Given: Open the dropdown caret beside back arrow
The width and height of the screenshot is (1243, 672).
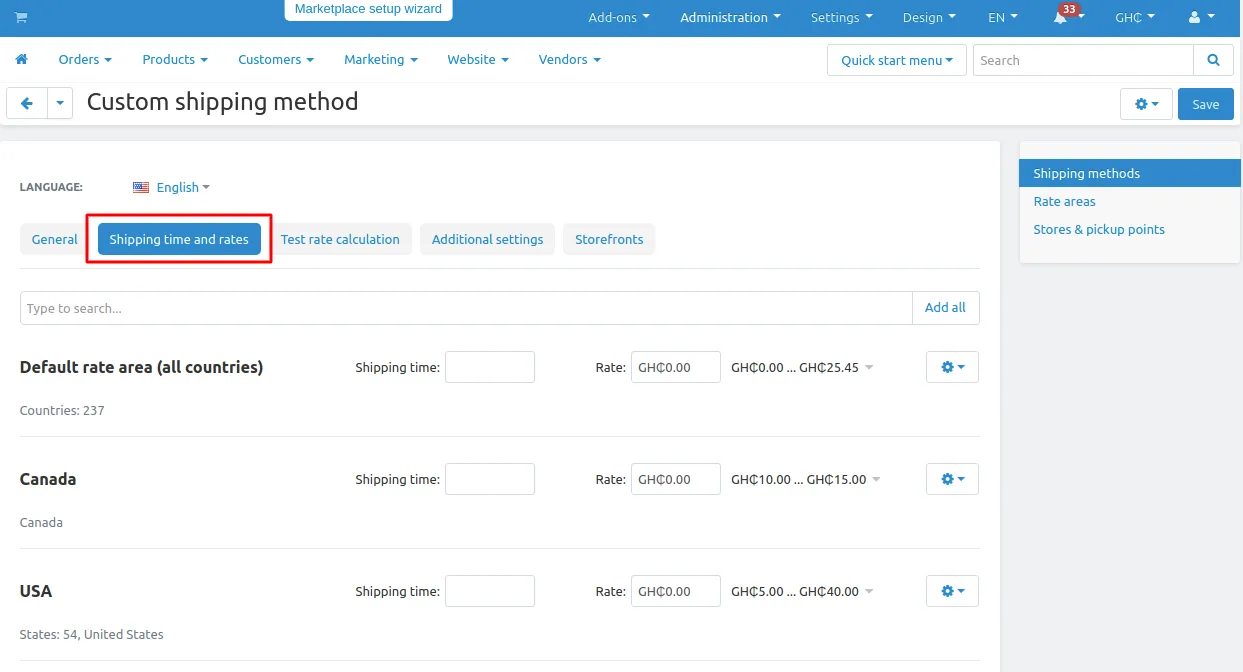Looking at the screenshot, I should 60,103.
